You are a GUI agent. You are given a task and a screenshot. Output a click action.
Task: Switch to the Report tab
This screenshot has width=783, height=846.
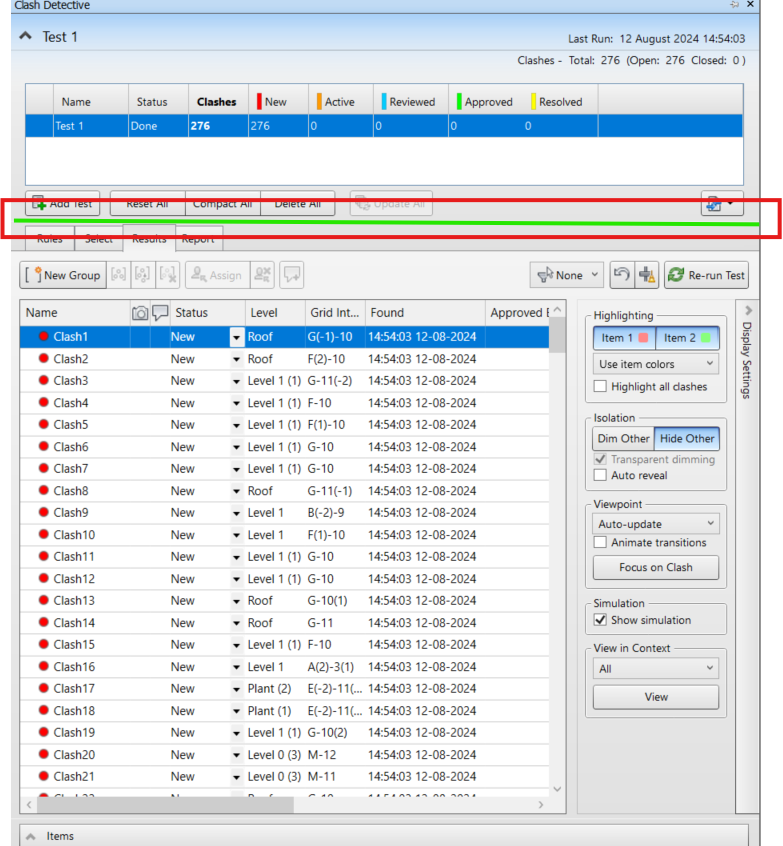[199, 239]
